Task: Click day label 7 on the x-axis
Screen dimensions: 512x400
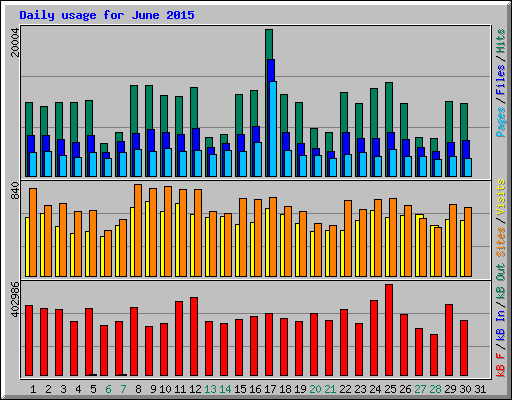Action: 123,389
